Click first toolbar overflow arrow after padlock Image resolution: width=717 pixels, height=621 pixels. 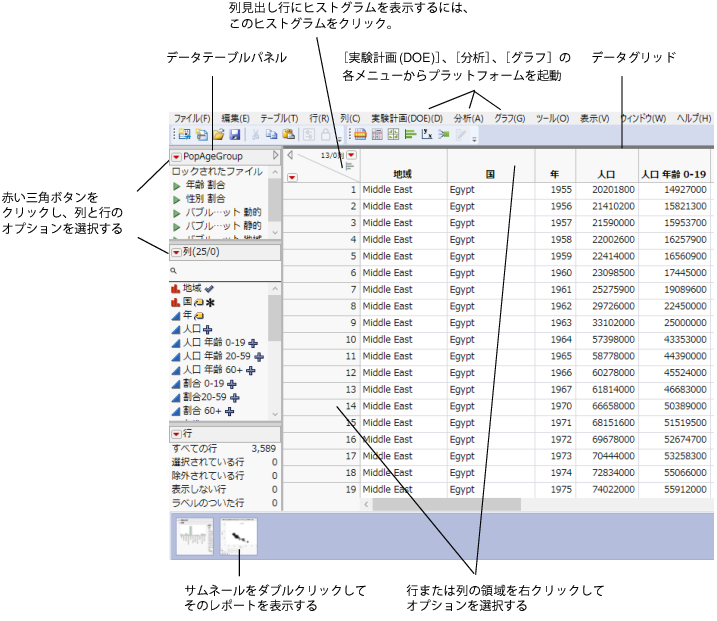point(340,138)
